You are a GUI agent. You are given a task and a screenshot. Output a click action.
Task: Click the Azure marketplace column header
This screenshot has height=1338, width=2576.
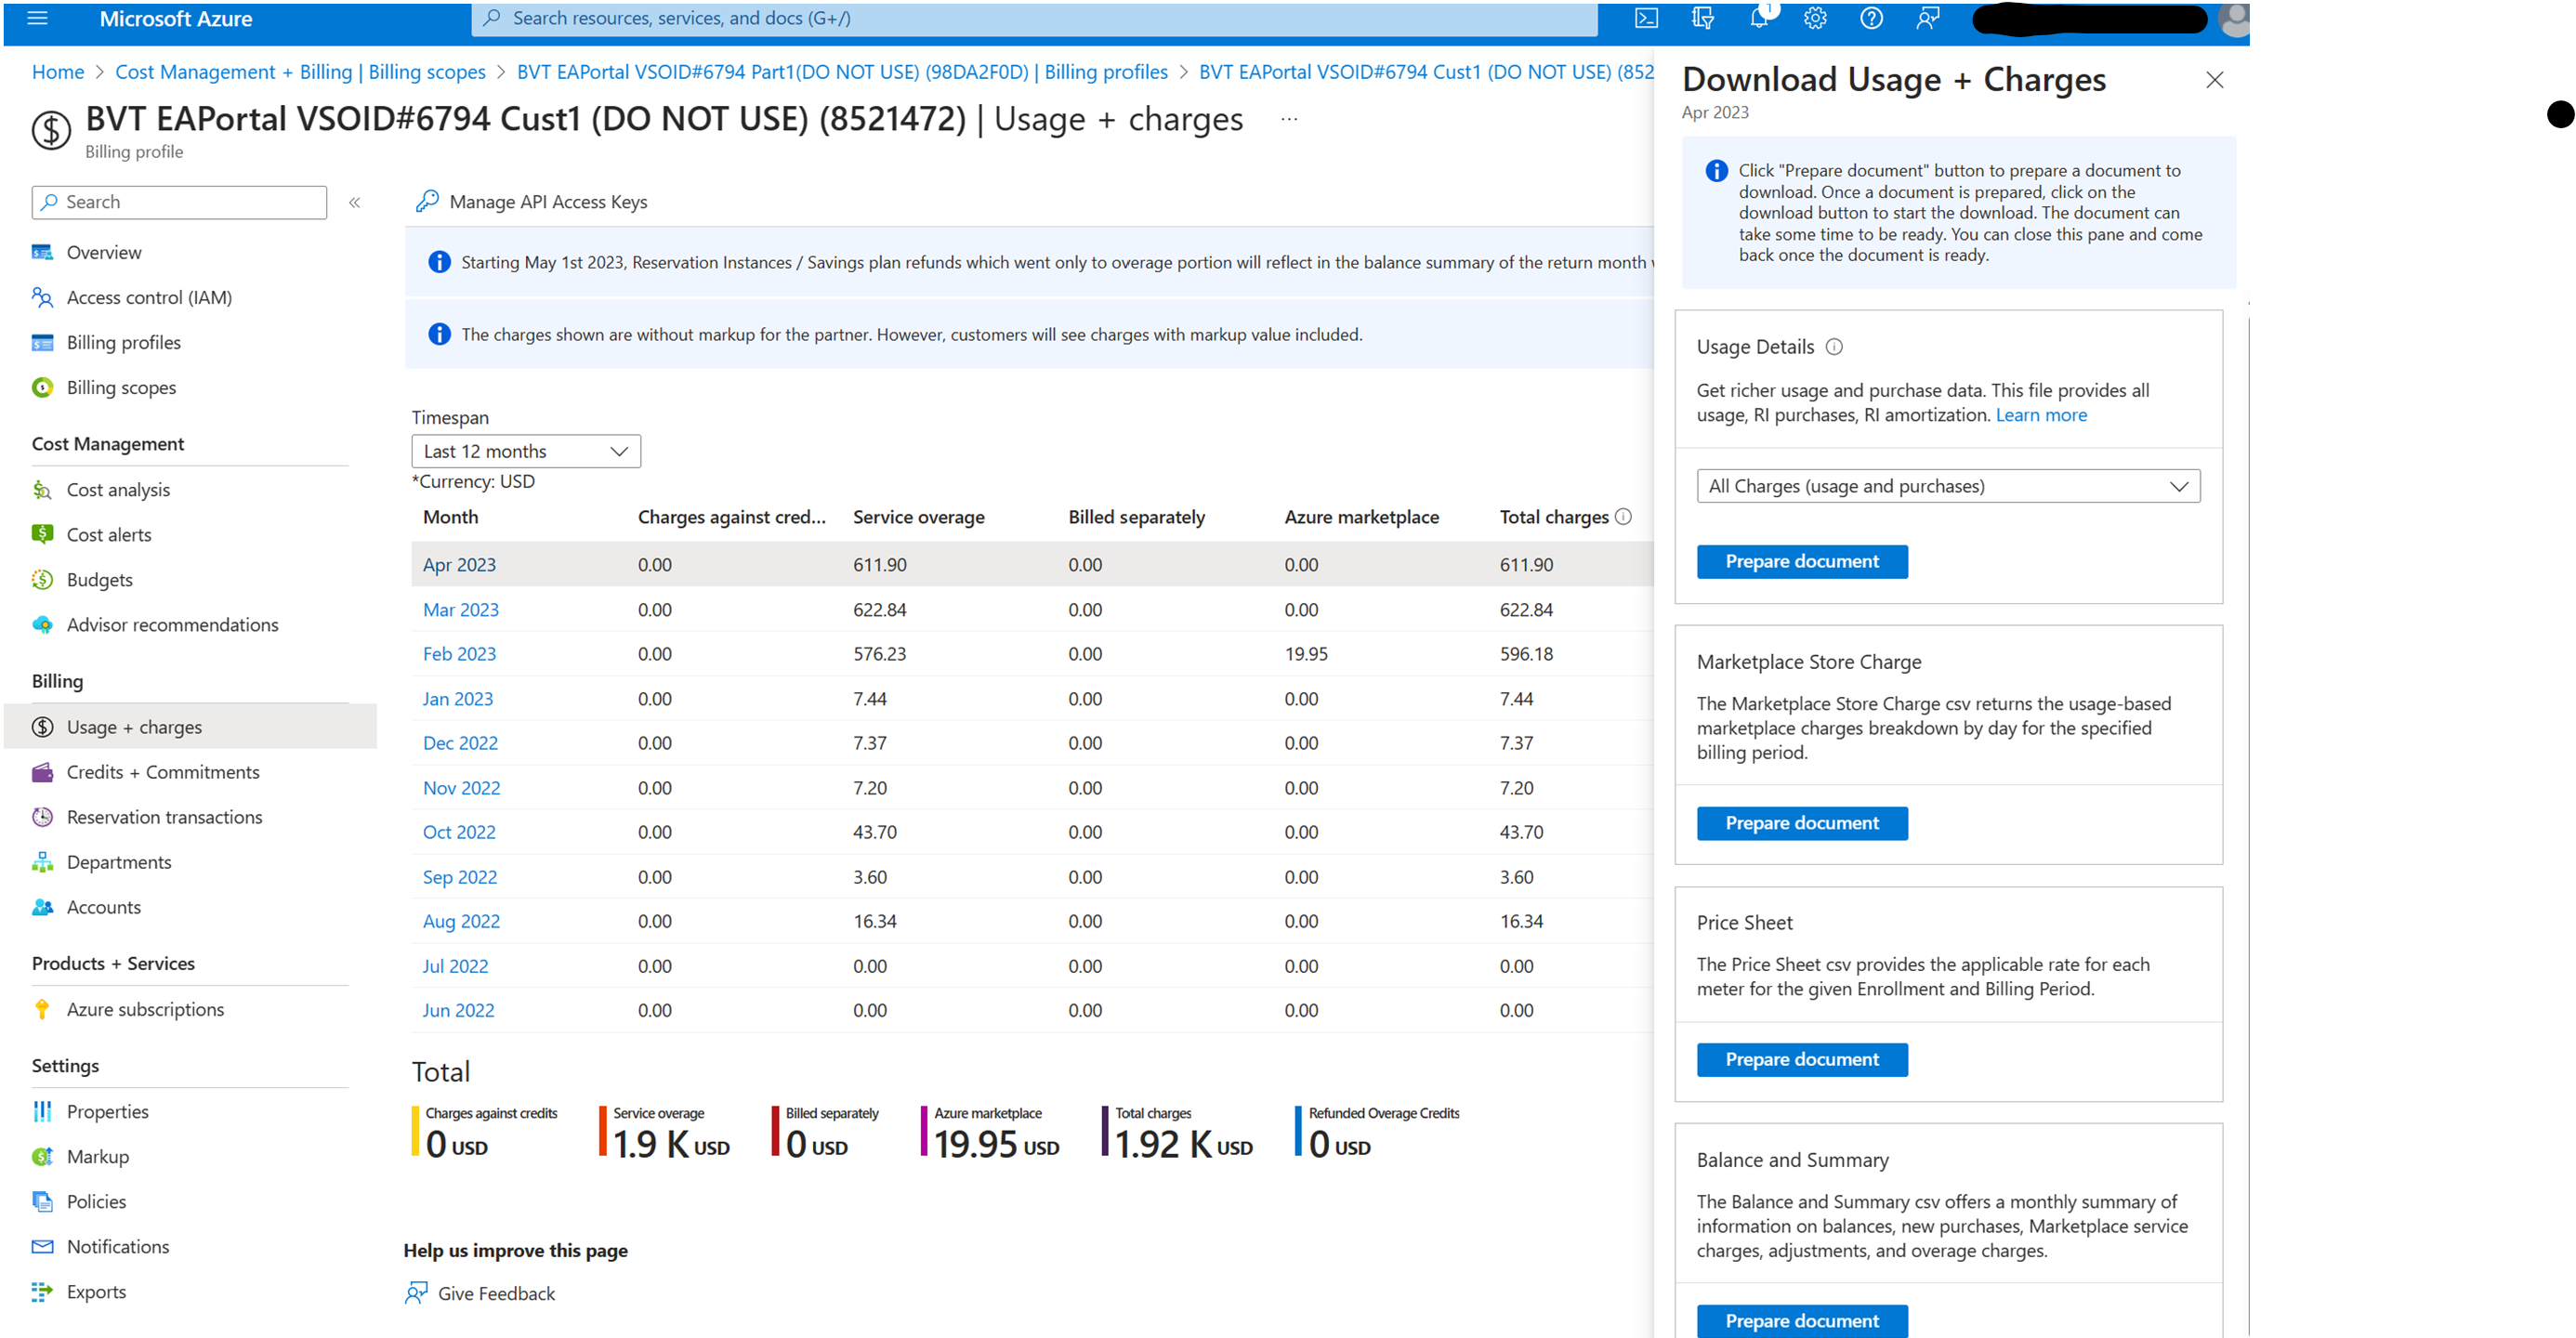[1361, 516]
